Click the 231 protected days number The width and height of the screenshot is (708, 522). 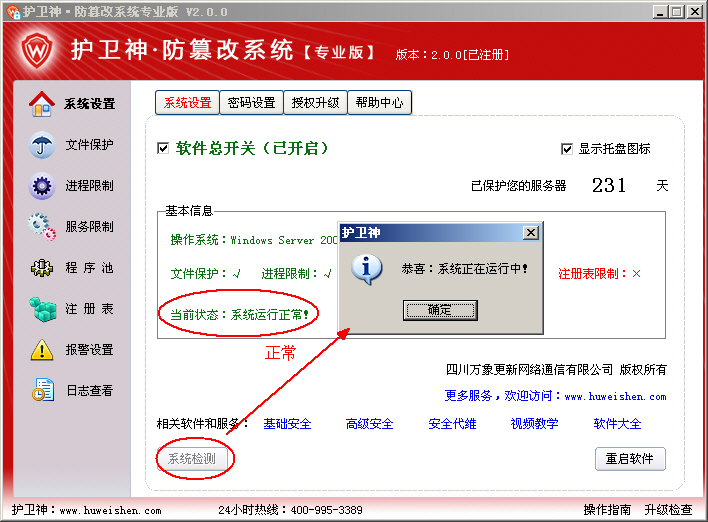click(609, 185)
